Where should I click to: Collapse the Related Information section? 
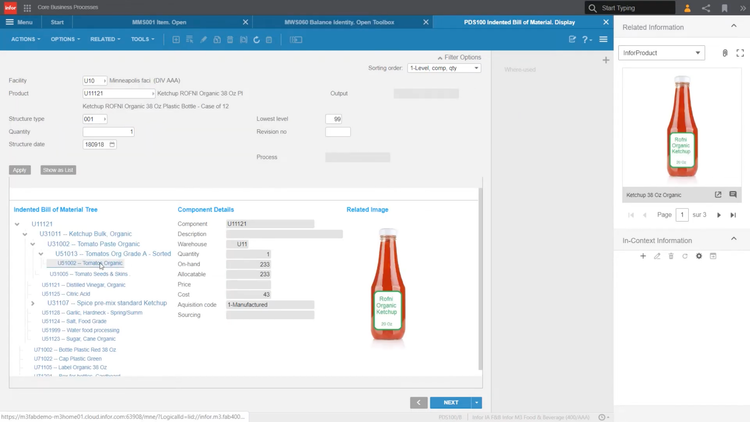(734, 26)
